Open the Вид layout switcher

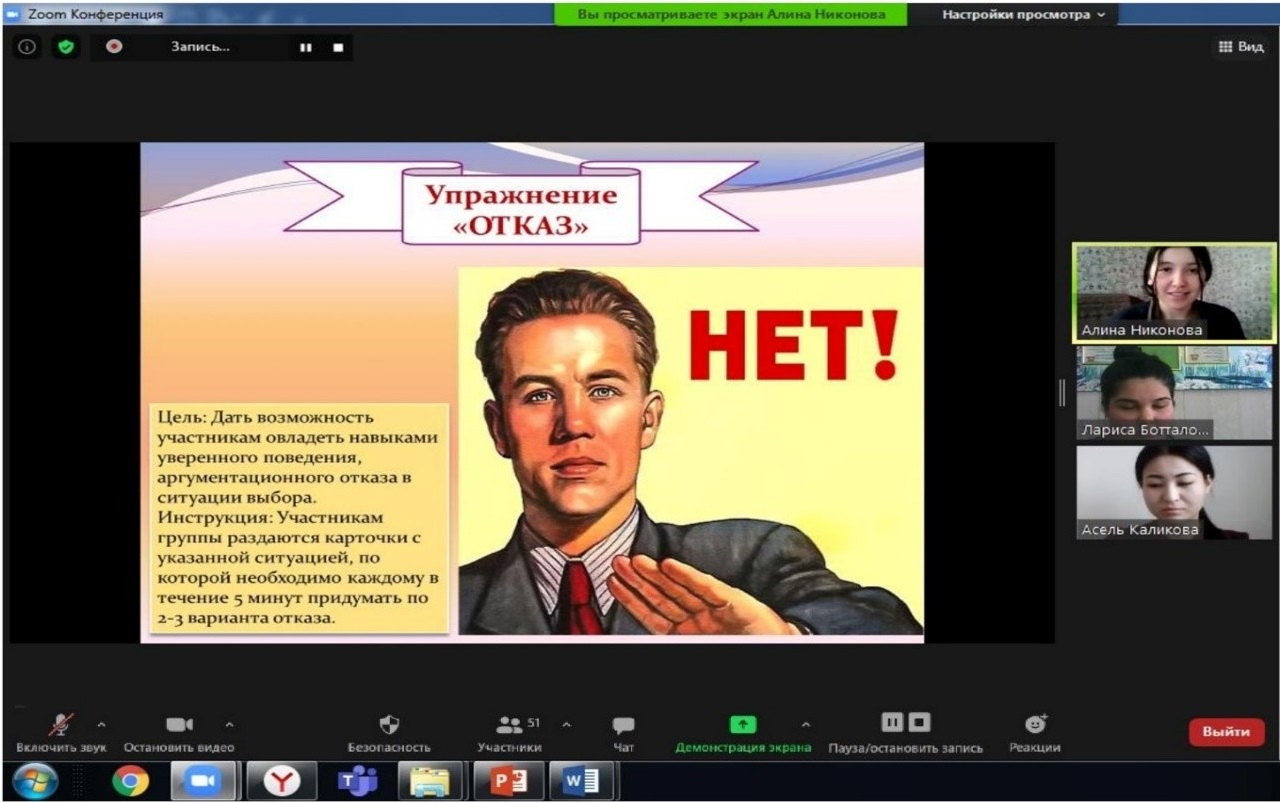click(1241, 46)
